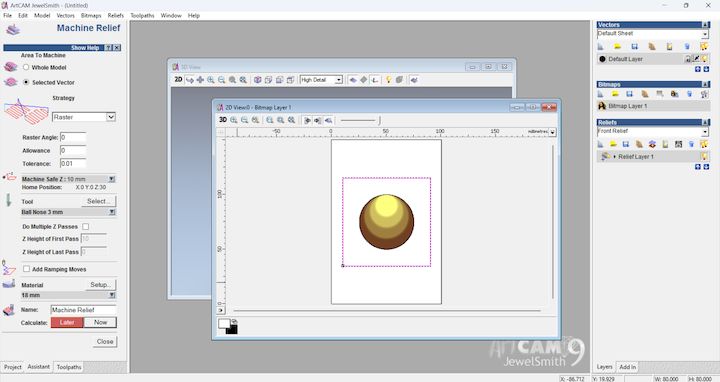
Task: Switch to the Assistant tab
Action: click(39, 366)
